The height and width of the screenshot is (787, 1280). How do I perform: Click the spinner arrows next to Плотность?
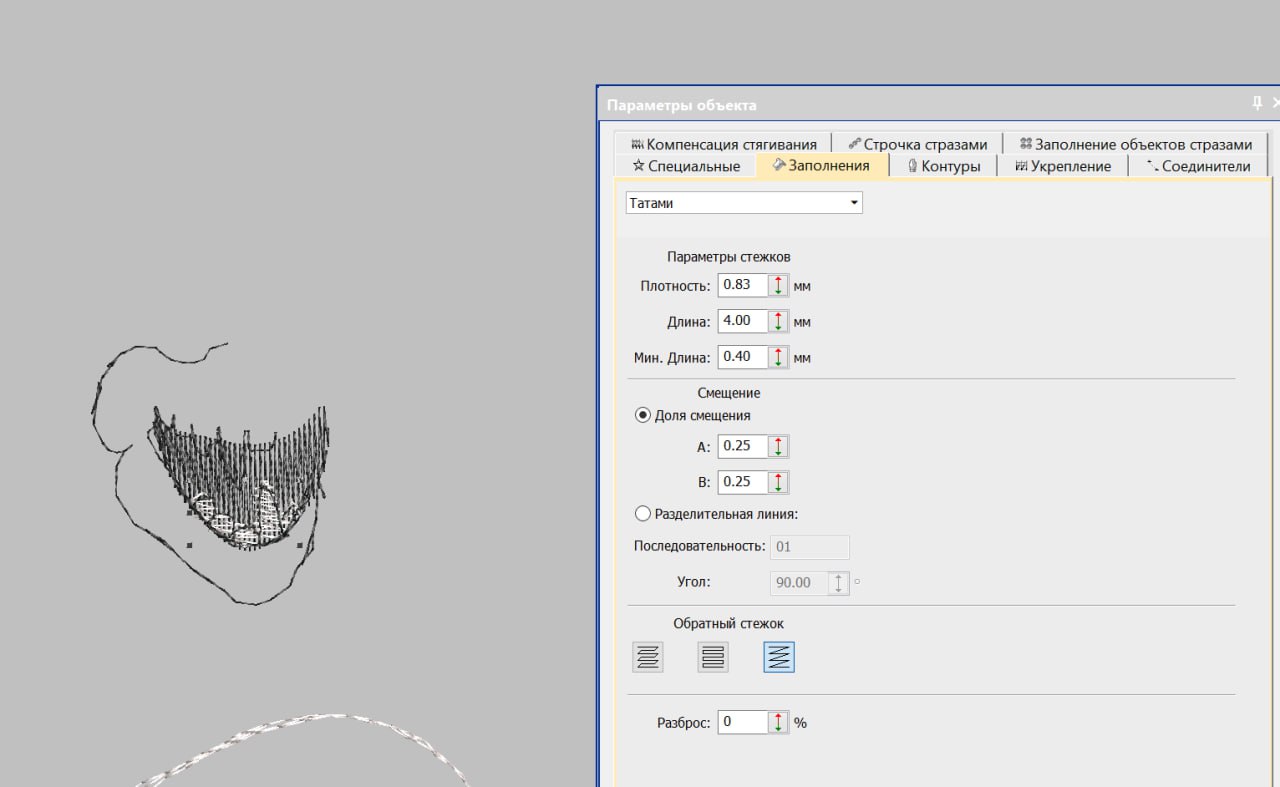778,285
